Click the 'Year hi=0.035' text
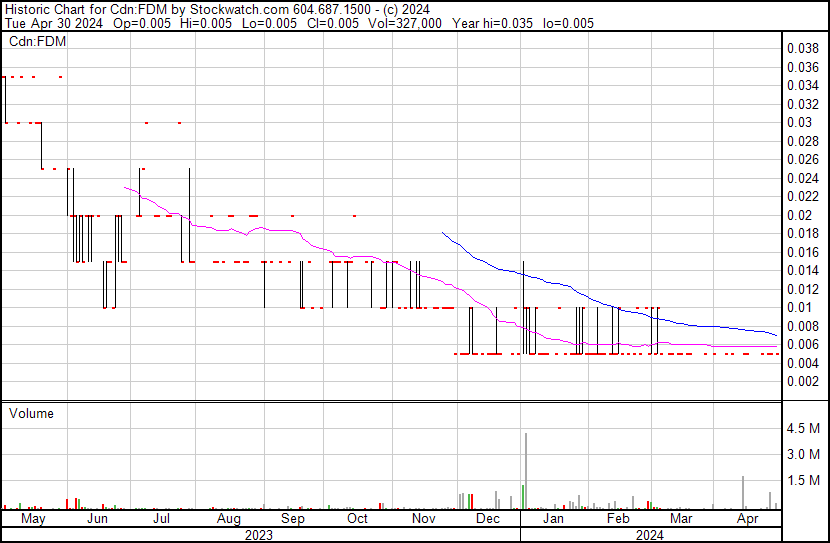 tap(492, 23)
